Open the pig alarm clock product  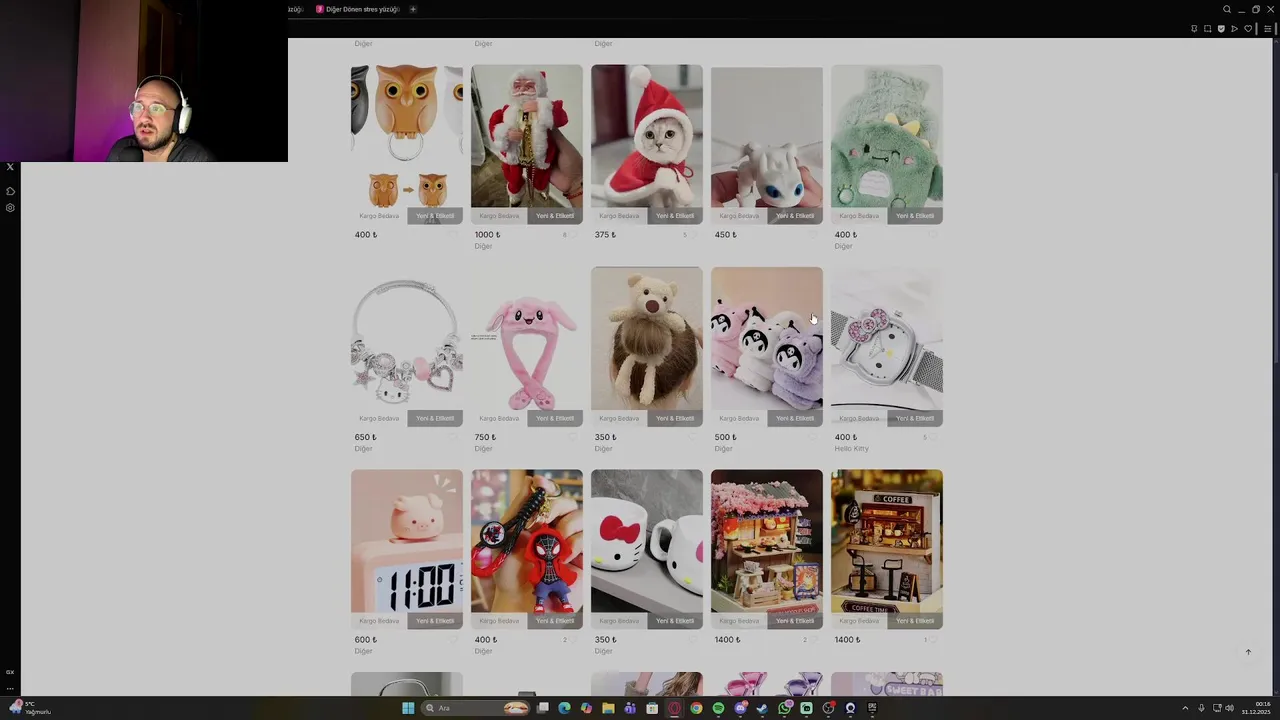(407, 549)
